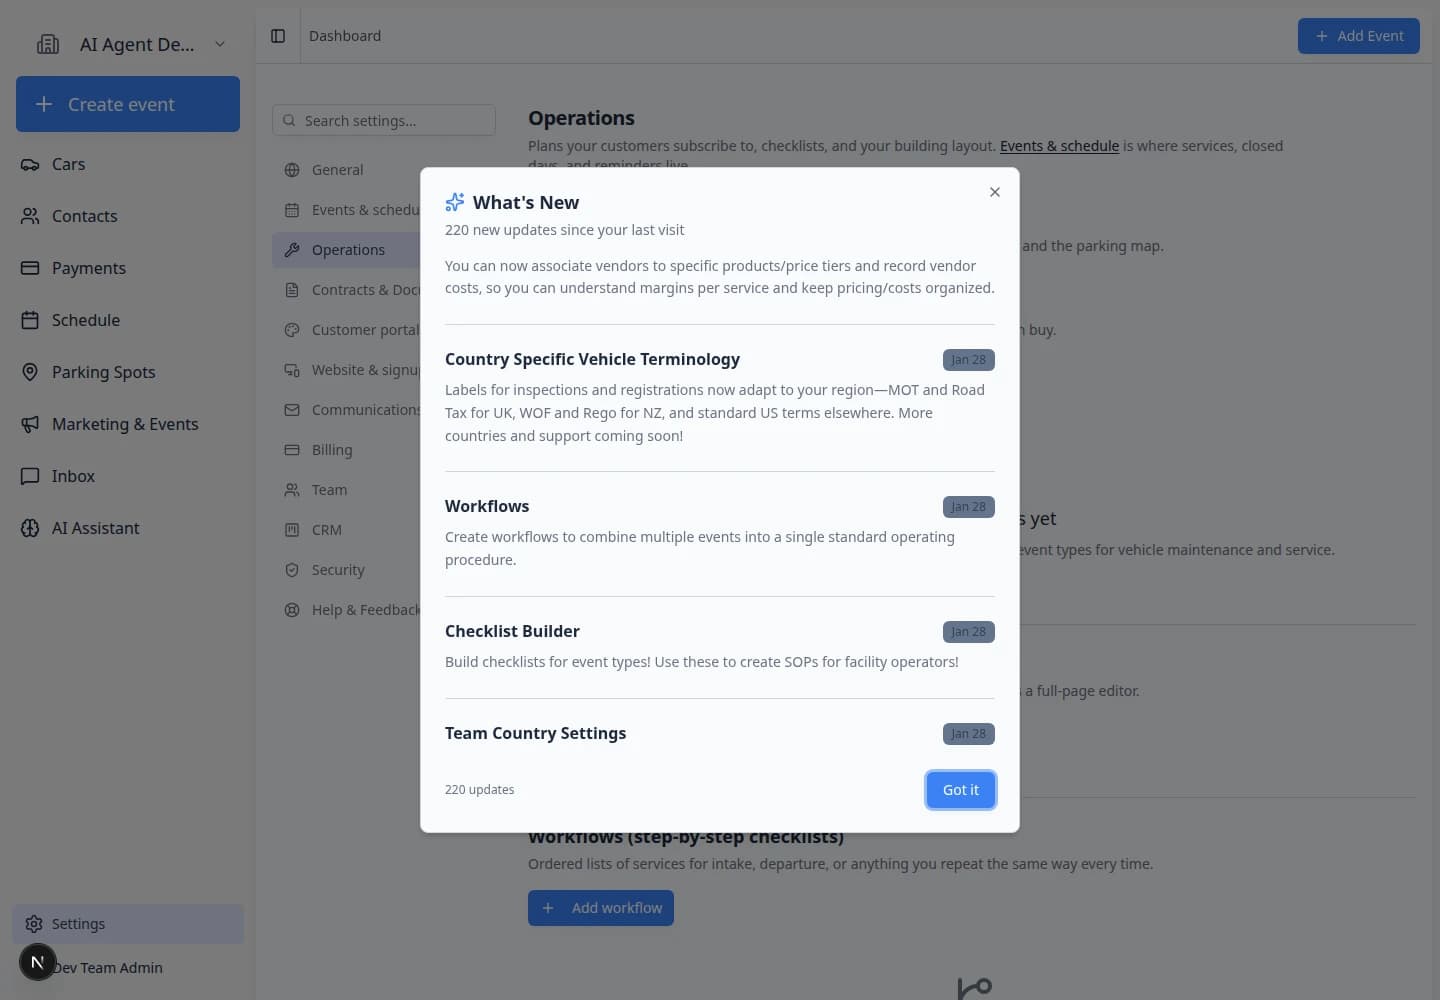Click the Settings gear icon
Viewport: 1440px width, 1000px height.
coord(34,924)
